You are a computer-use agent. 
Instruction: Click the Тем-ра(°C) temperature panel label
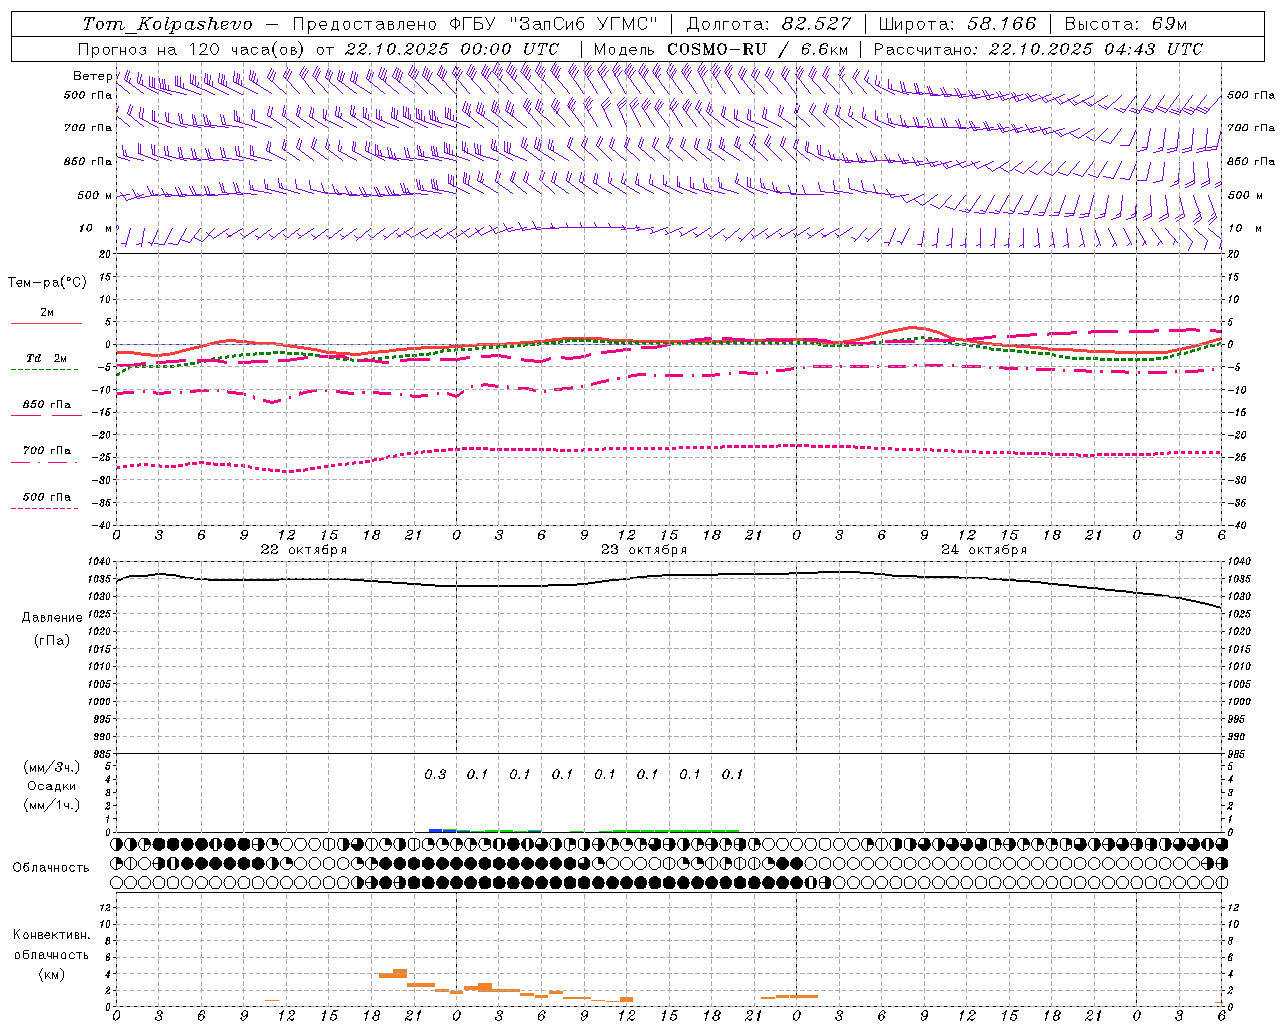tap(47, 283)
